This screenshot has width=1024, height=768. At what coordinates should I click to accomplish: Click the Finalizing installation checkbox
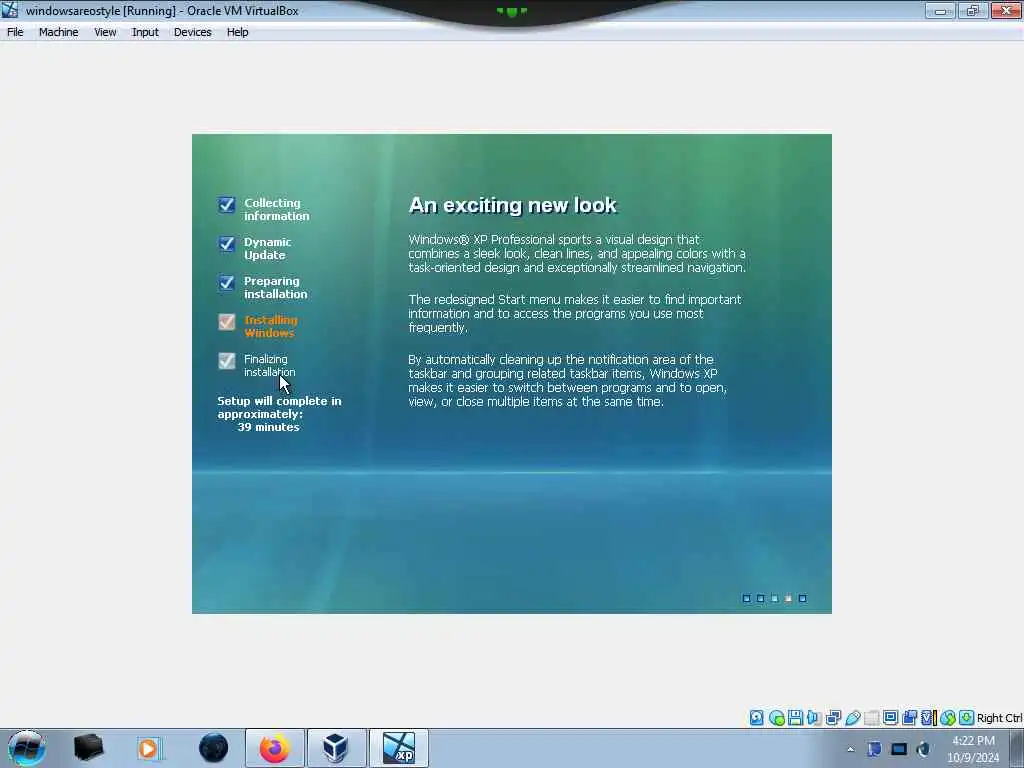[227, 361]
